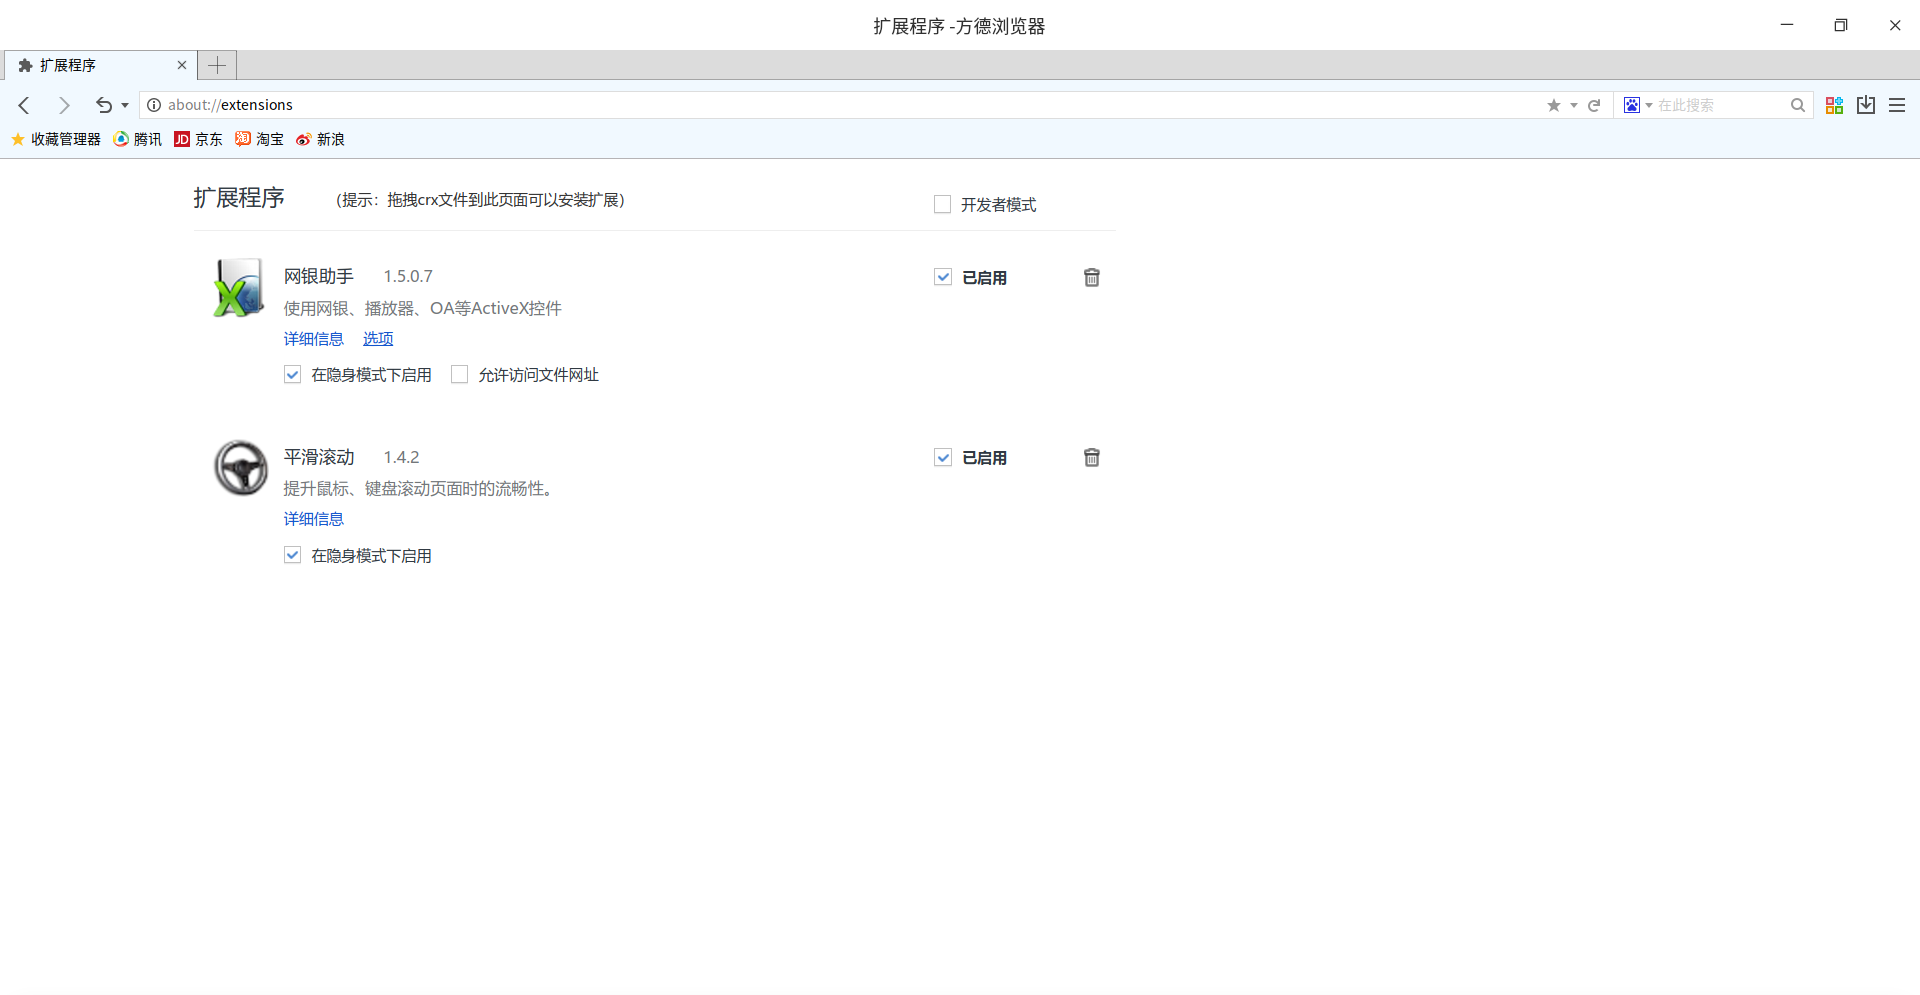Toggle 允许访问文件网址 checkbox
Screen dimensions: 1920x995
[x=460, y=374]
